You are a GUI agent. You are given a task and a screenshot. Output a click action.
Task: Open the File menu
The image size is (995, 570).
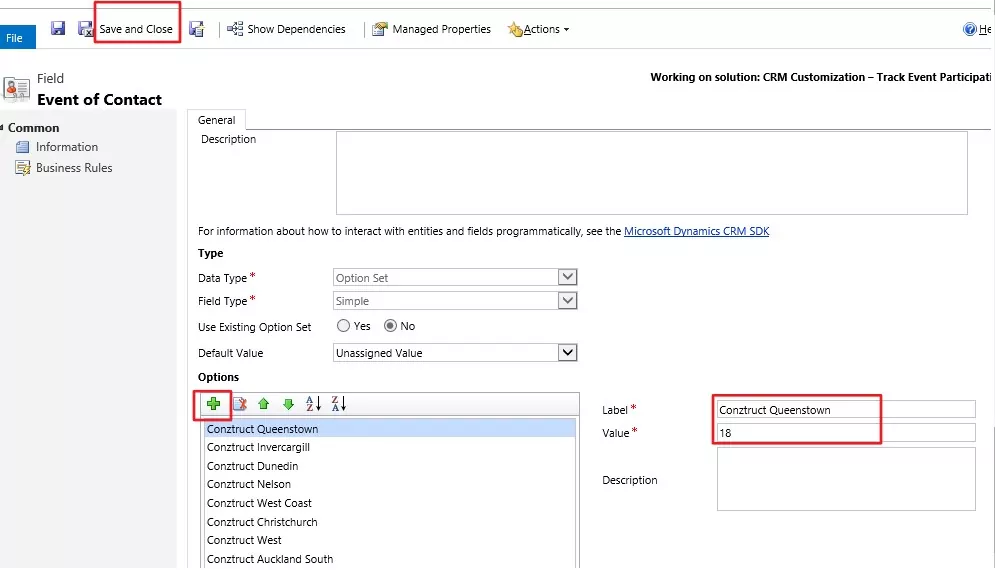(18, 37)
